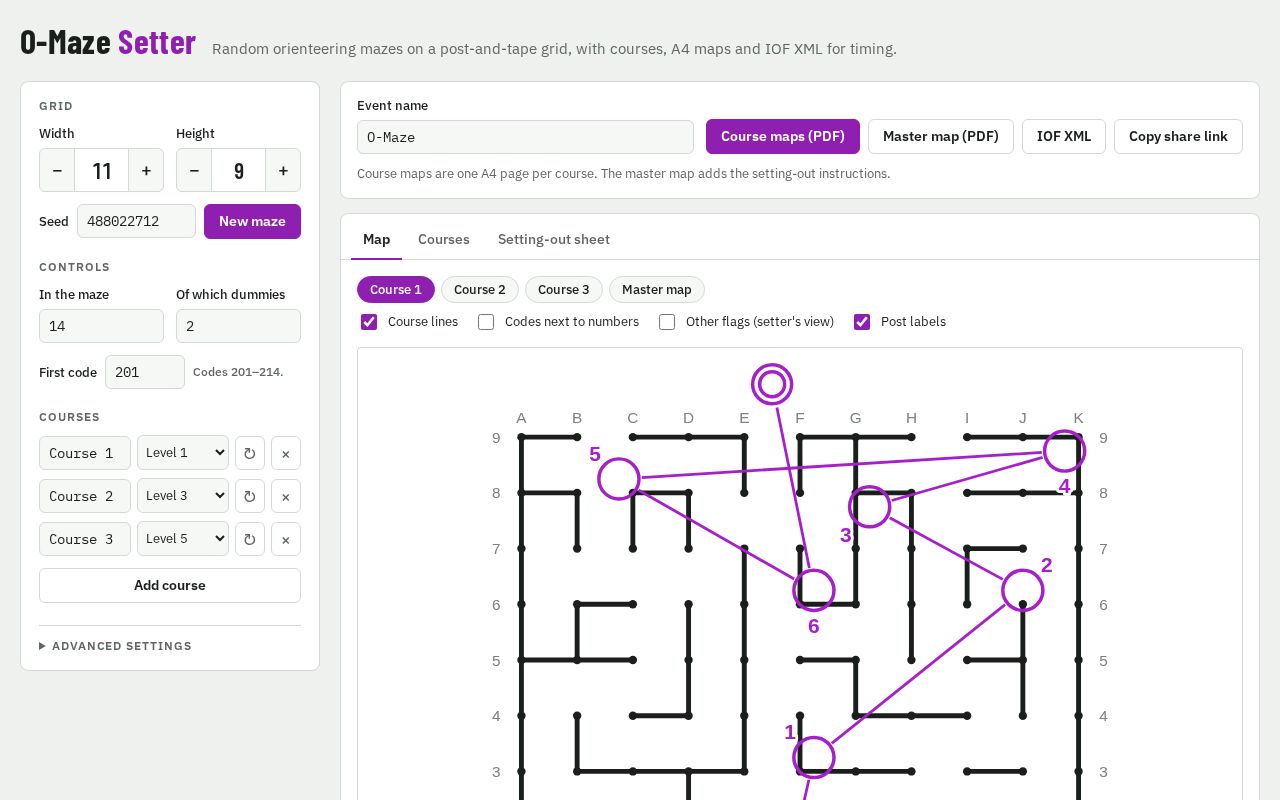1280x800 pixels.
Task: Decrease grid height with minus button
Action: pyautogui.click(x=194, y=170)
